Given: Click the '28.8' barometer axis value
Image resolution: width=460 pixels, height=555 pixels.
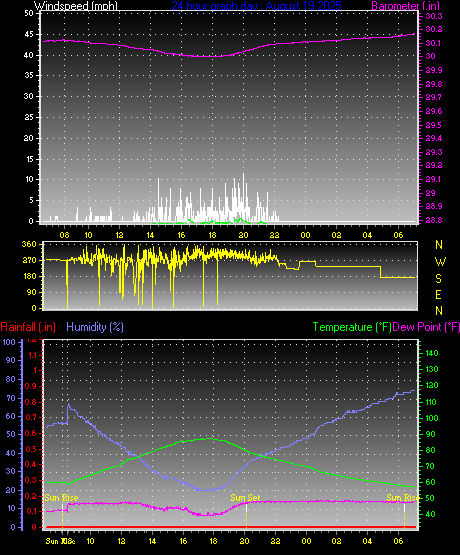Looking at the screenshot, I should pos(433,220).
